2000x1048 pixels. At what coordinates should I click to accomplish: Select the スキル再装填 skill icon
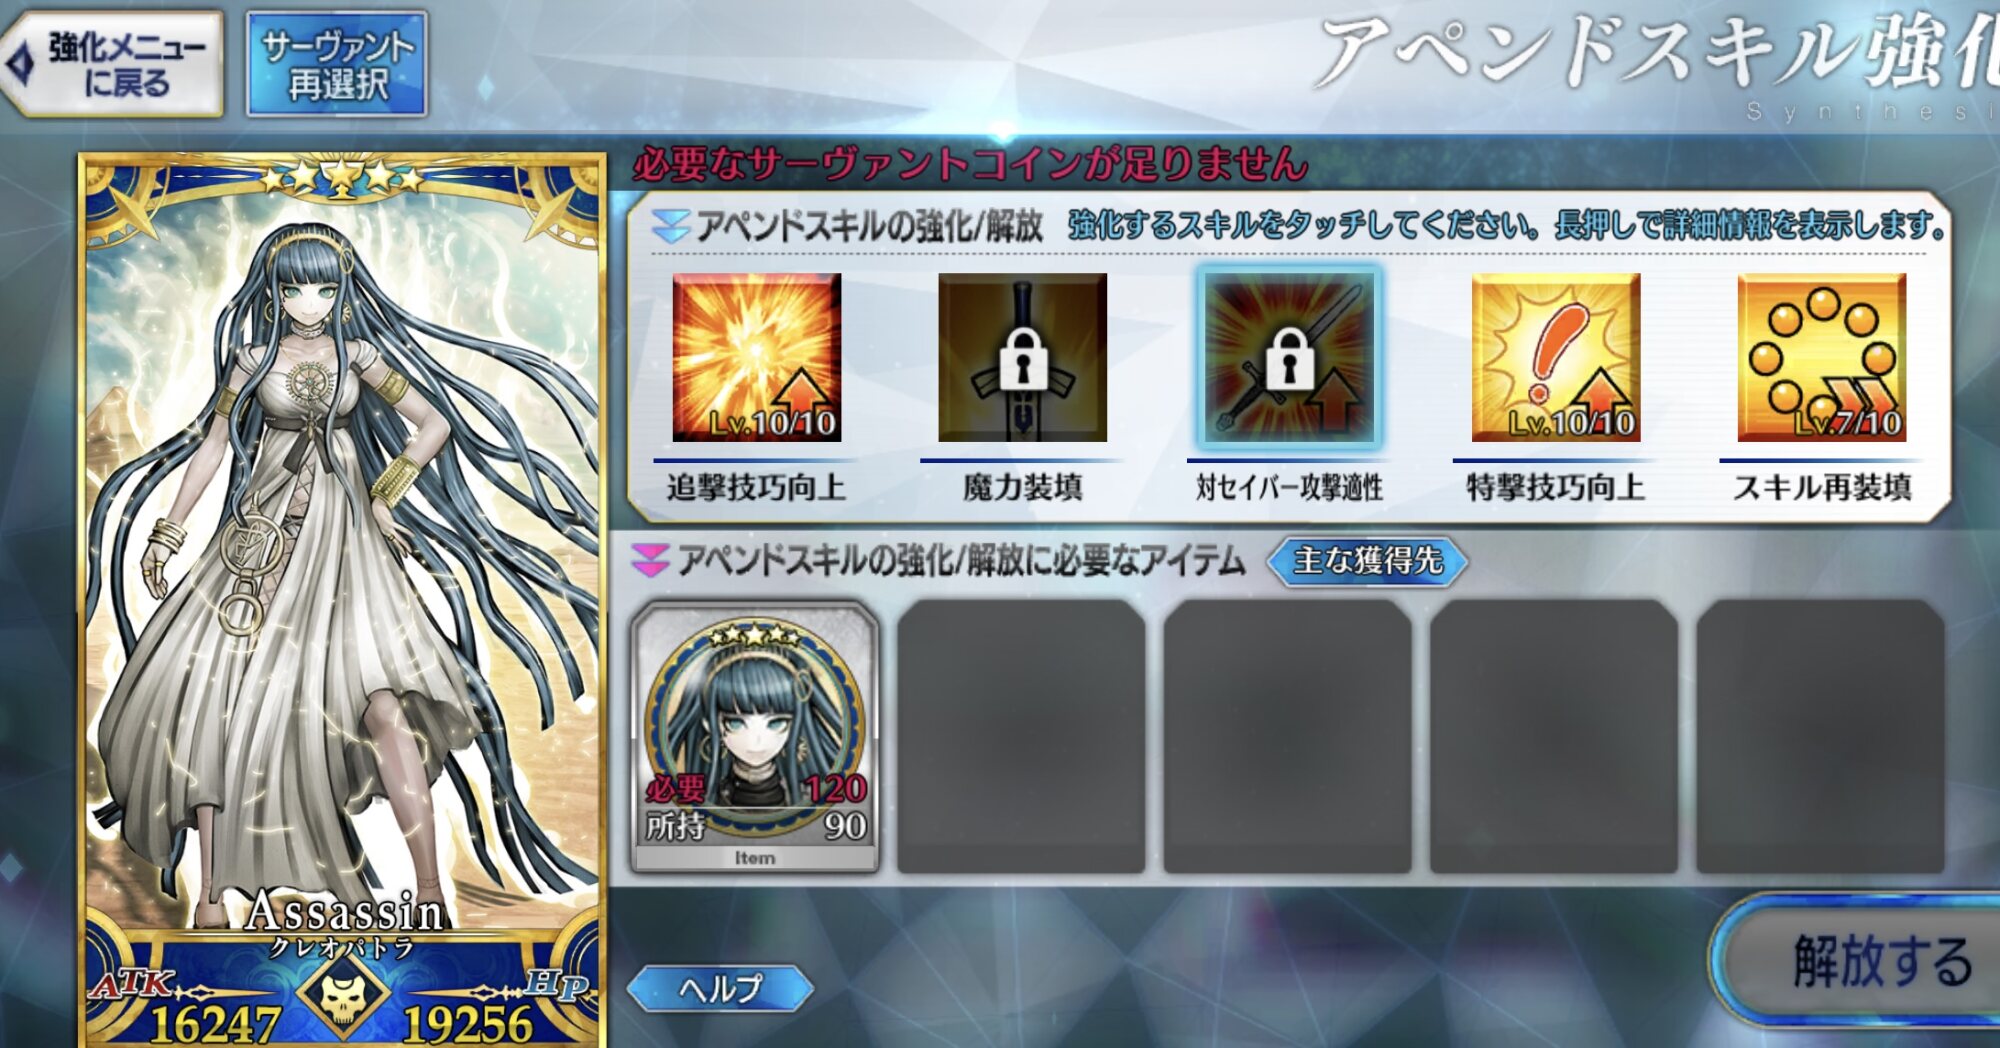click(x=1821, y=357)
